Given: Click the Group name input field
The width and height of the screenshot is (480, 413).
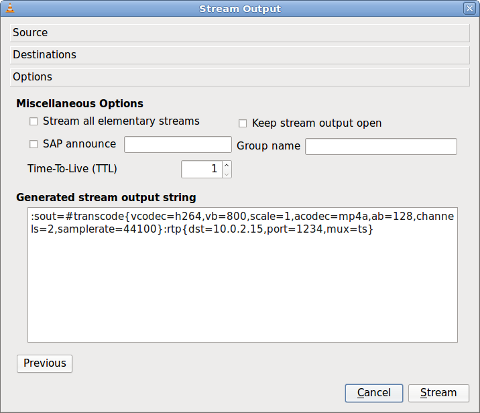Looking at the screenshot, I should pyautogui.click(x=381, y=147).
